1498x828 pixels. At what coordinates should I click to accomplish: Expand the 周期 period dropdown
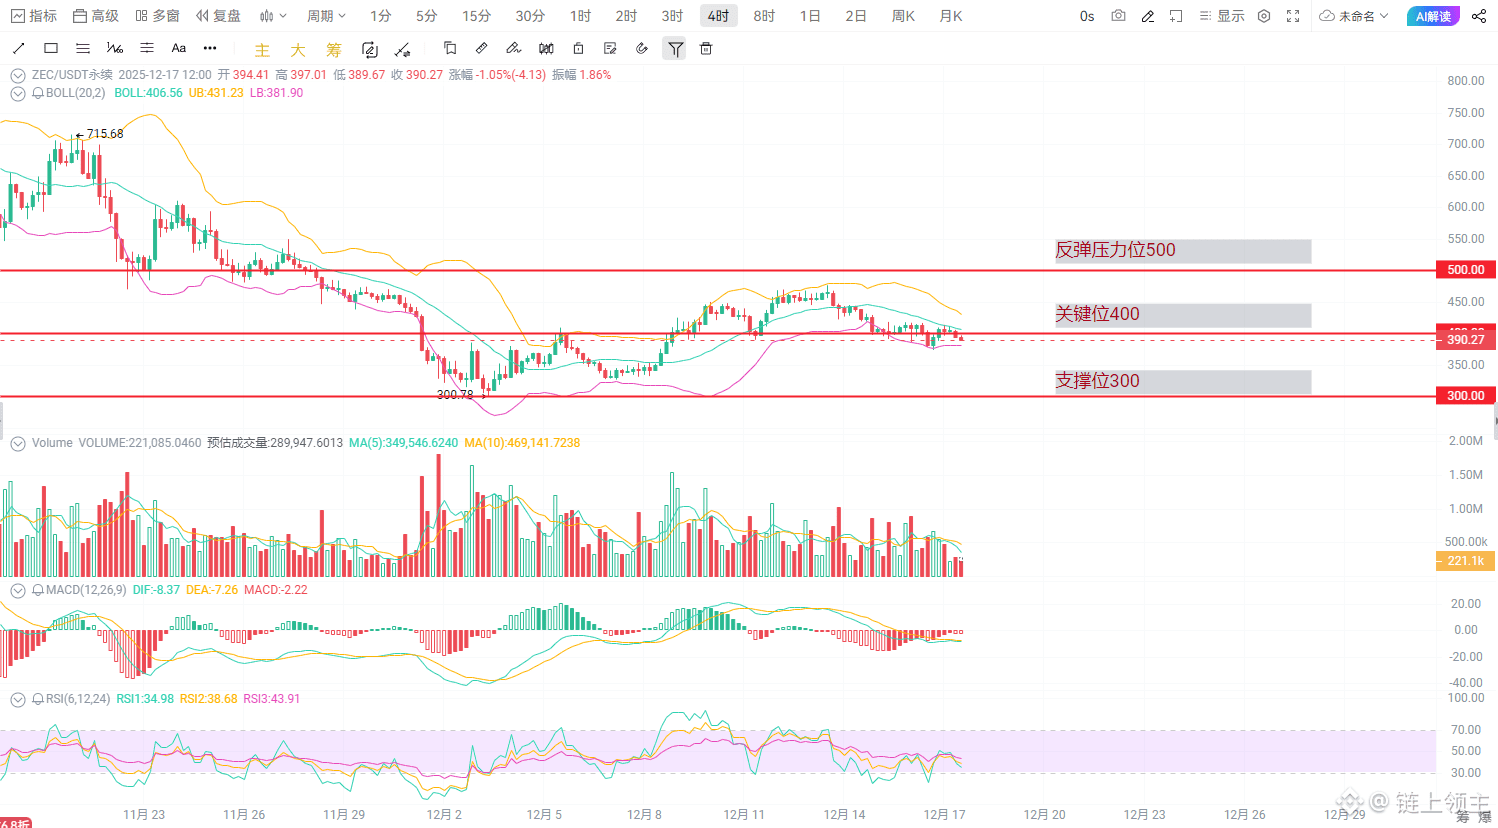(x=326, y=16)
